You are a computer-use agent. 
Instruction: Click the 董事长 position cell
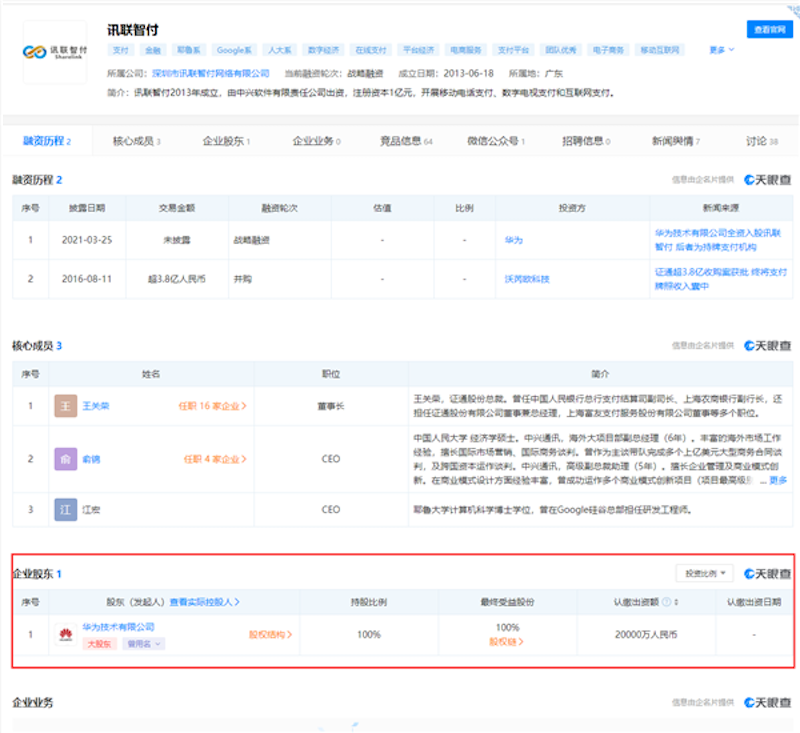331,406
